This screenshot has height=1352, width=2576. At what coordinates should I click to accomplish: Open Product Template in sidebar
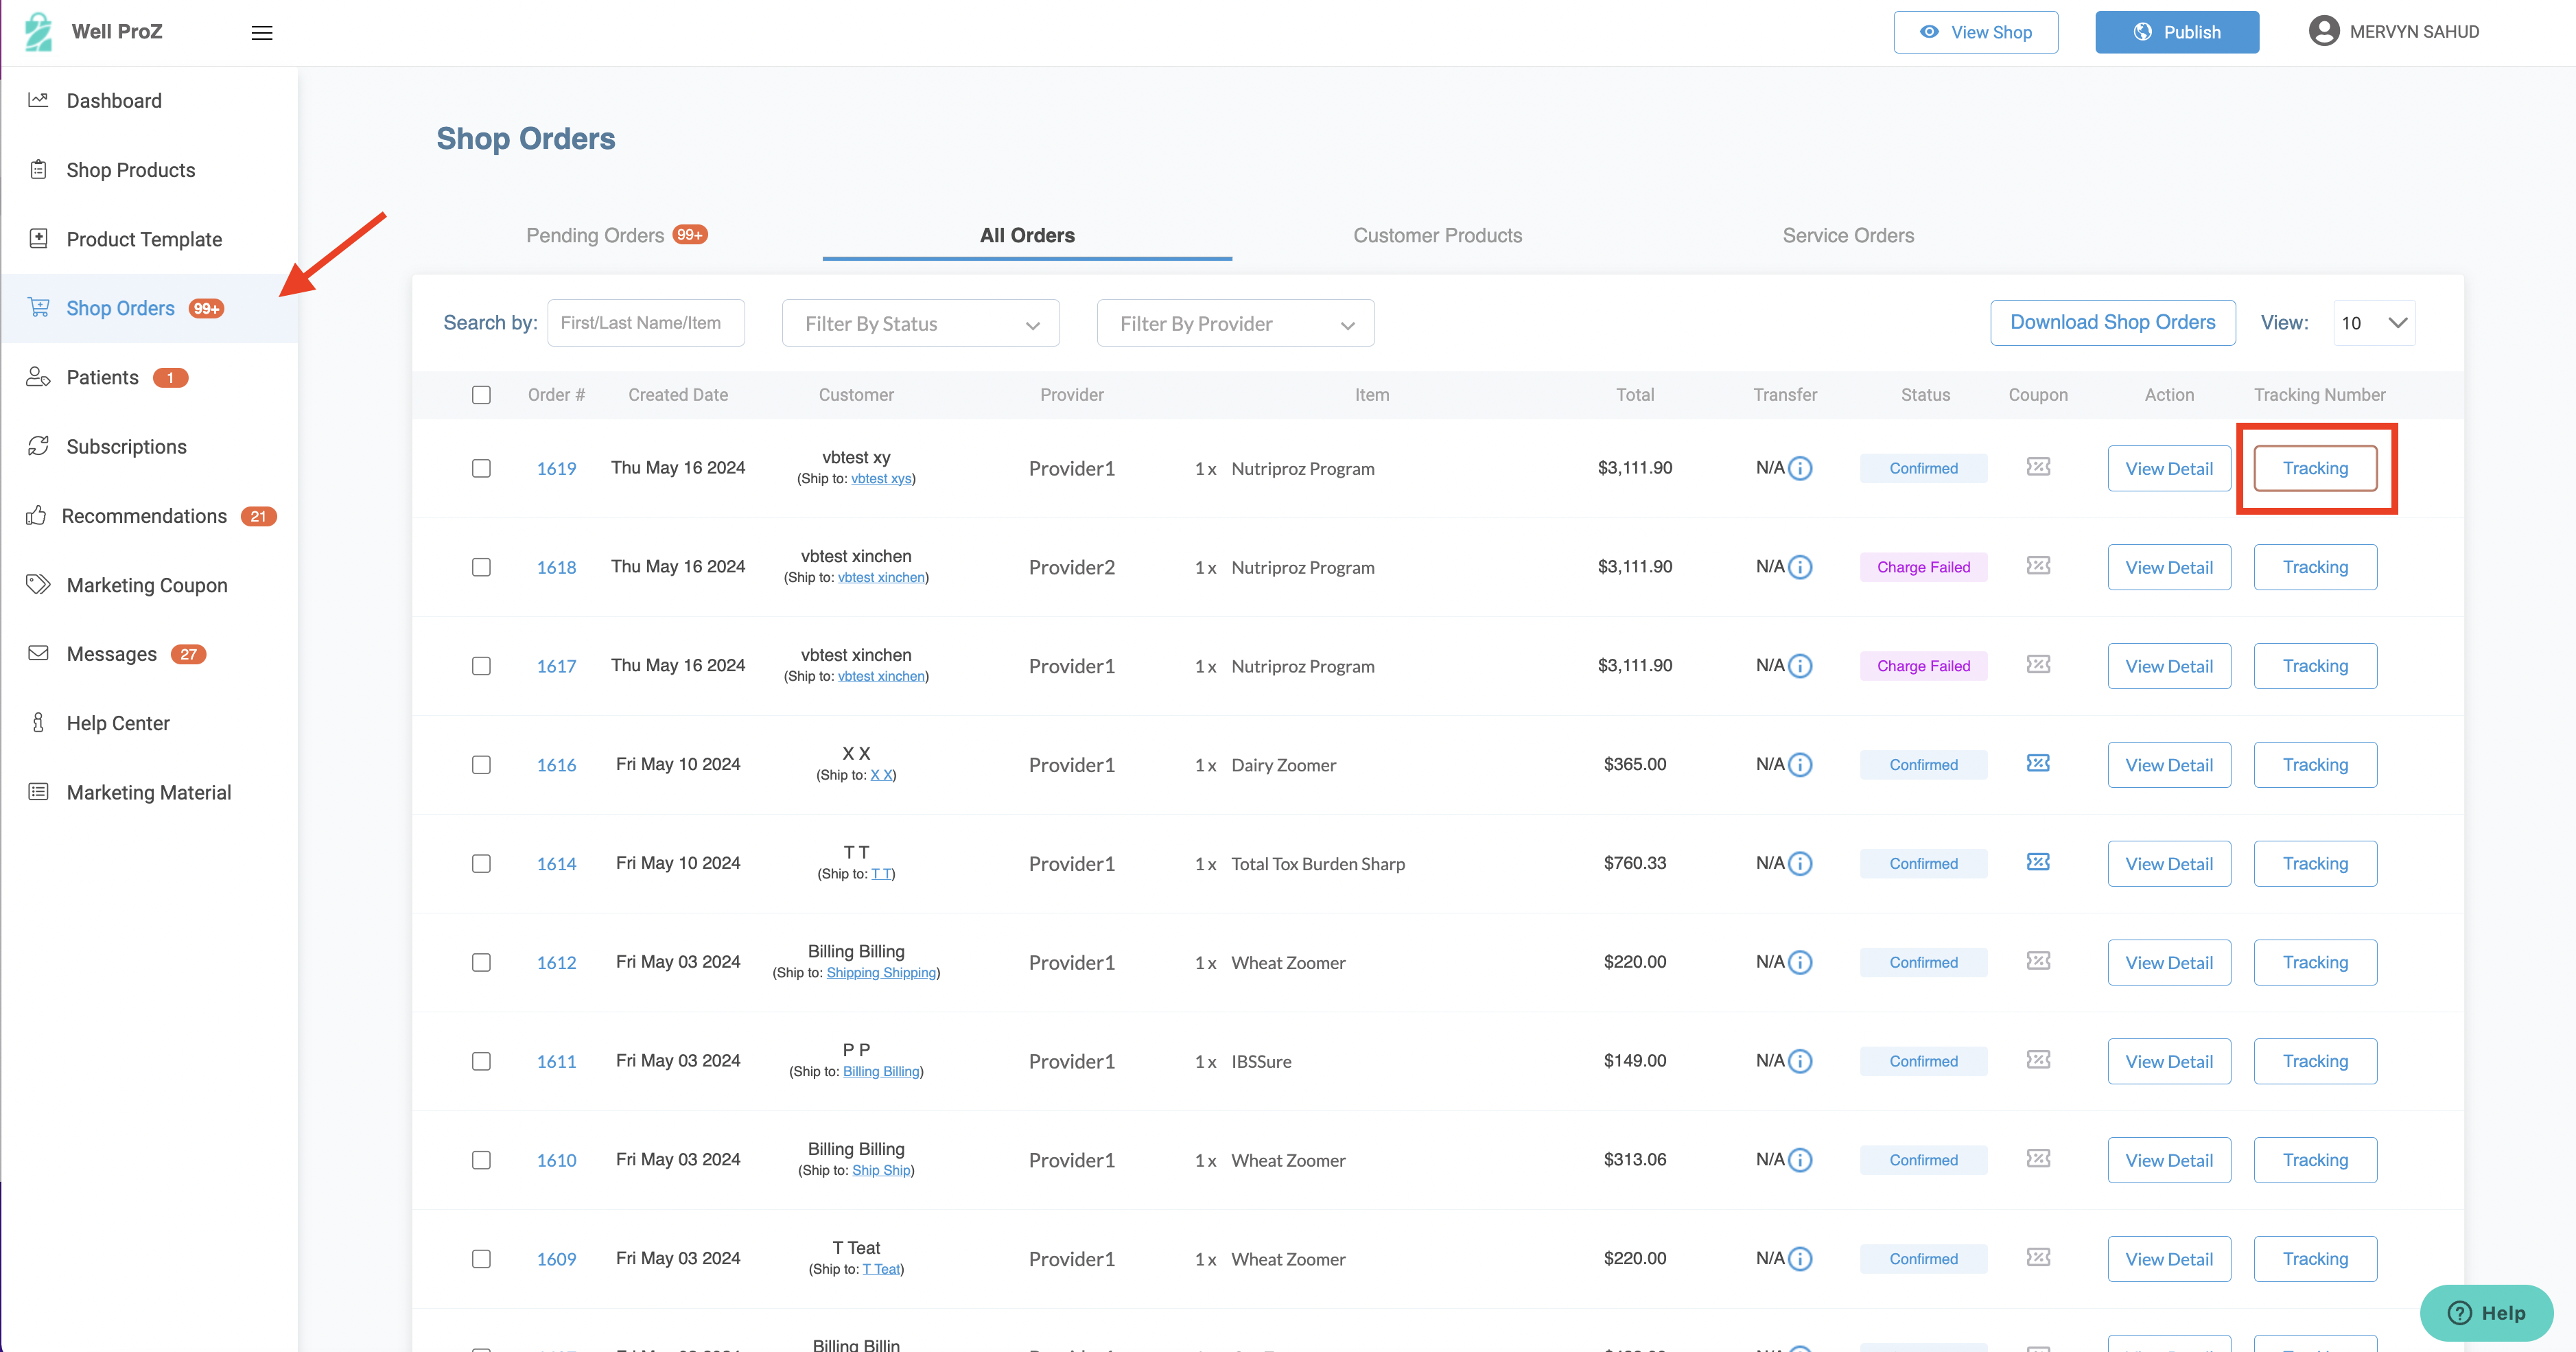pos(144,239)
